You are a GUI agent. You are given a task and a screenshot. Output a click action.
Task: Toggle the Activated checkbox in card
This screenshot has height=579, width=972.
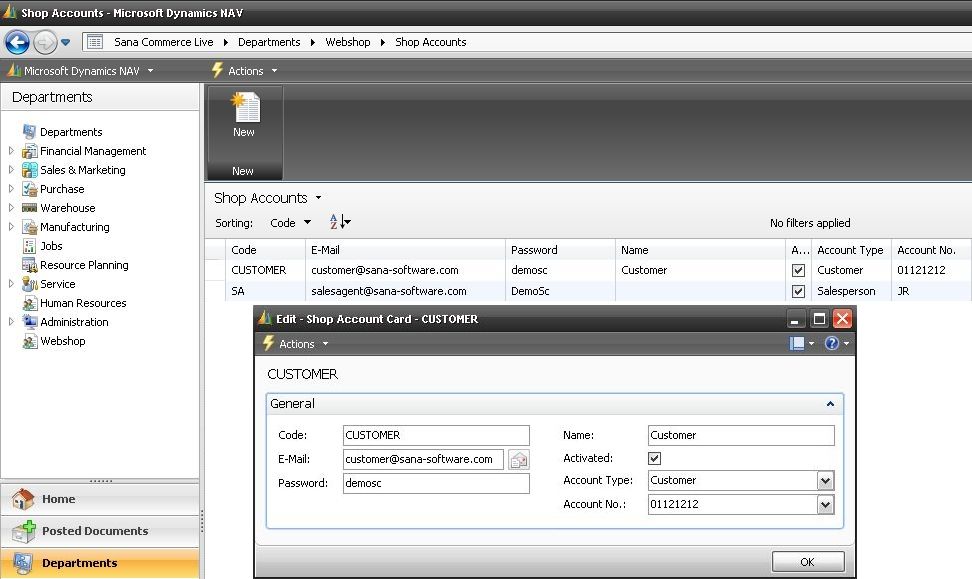(655, 458)
